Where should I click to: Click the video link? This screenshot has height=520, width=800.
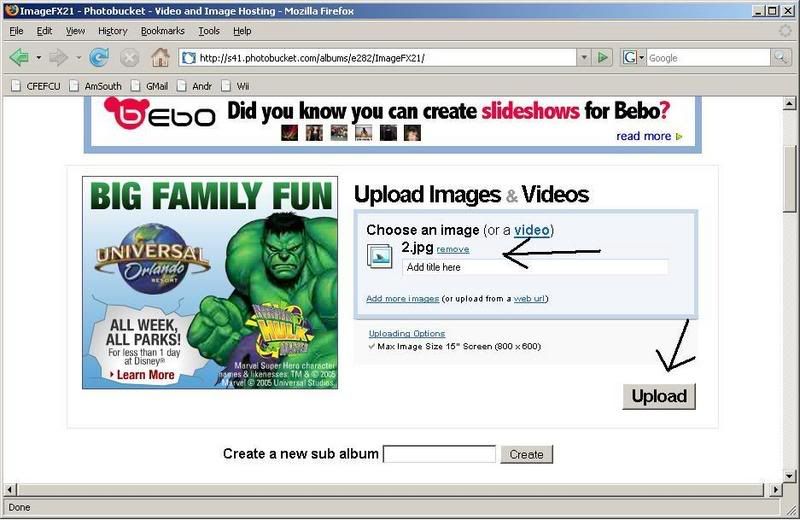(532, 230)
